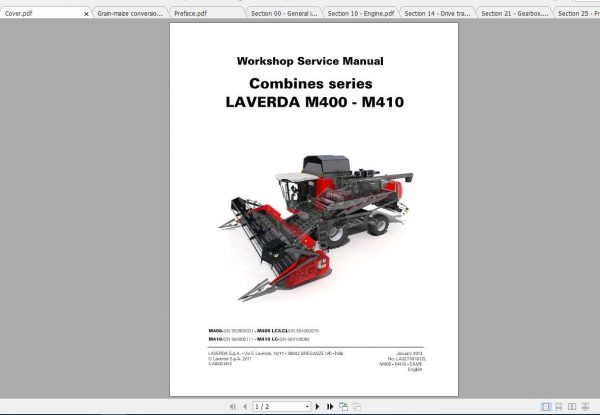Open the page number dropdown arrow

(307, 407)
